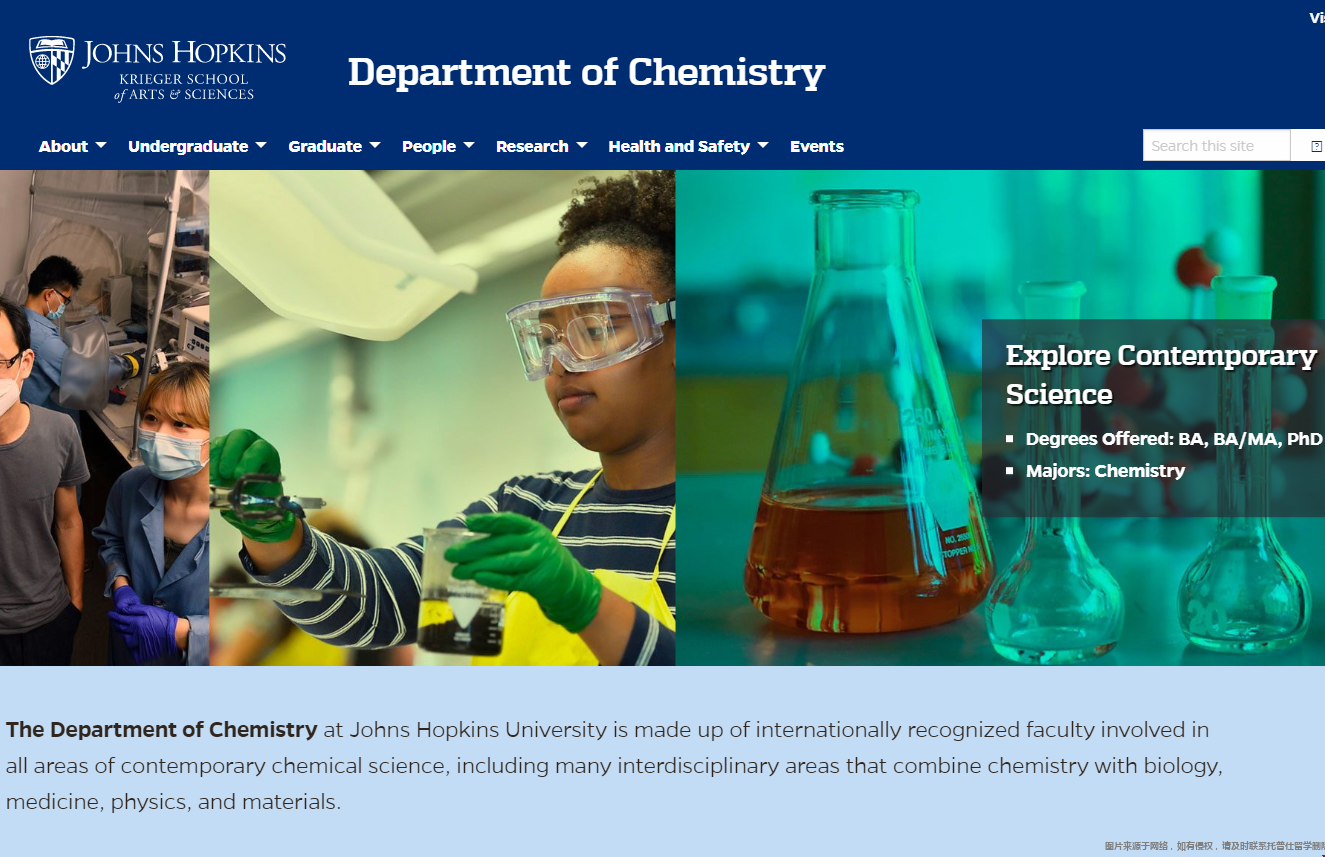
Task: Open the Research dropdown caret
Action: (x=582, y=146)
